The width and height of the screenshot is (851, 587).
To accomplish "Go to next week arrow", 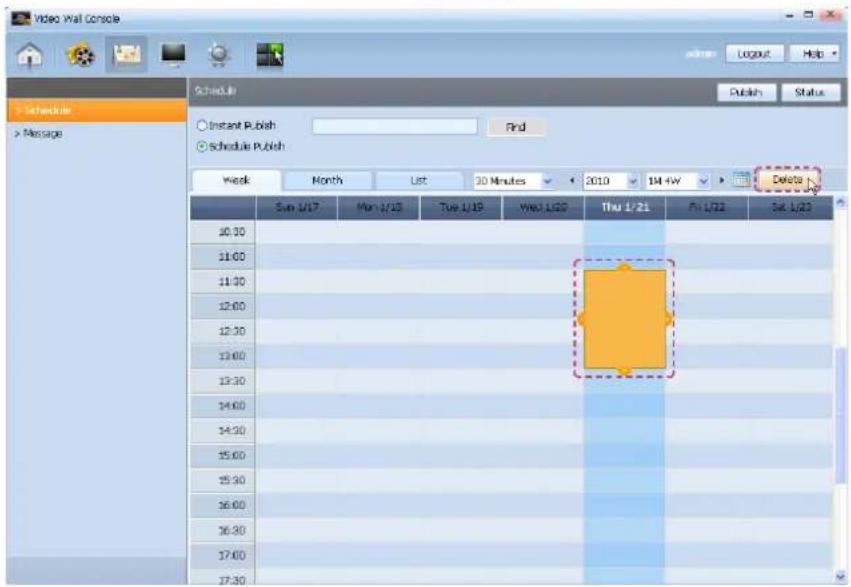I will coord(722,180).
